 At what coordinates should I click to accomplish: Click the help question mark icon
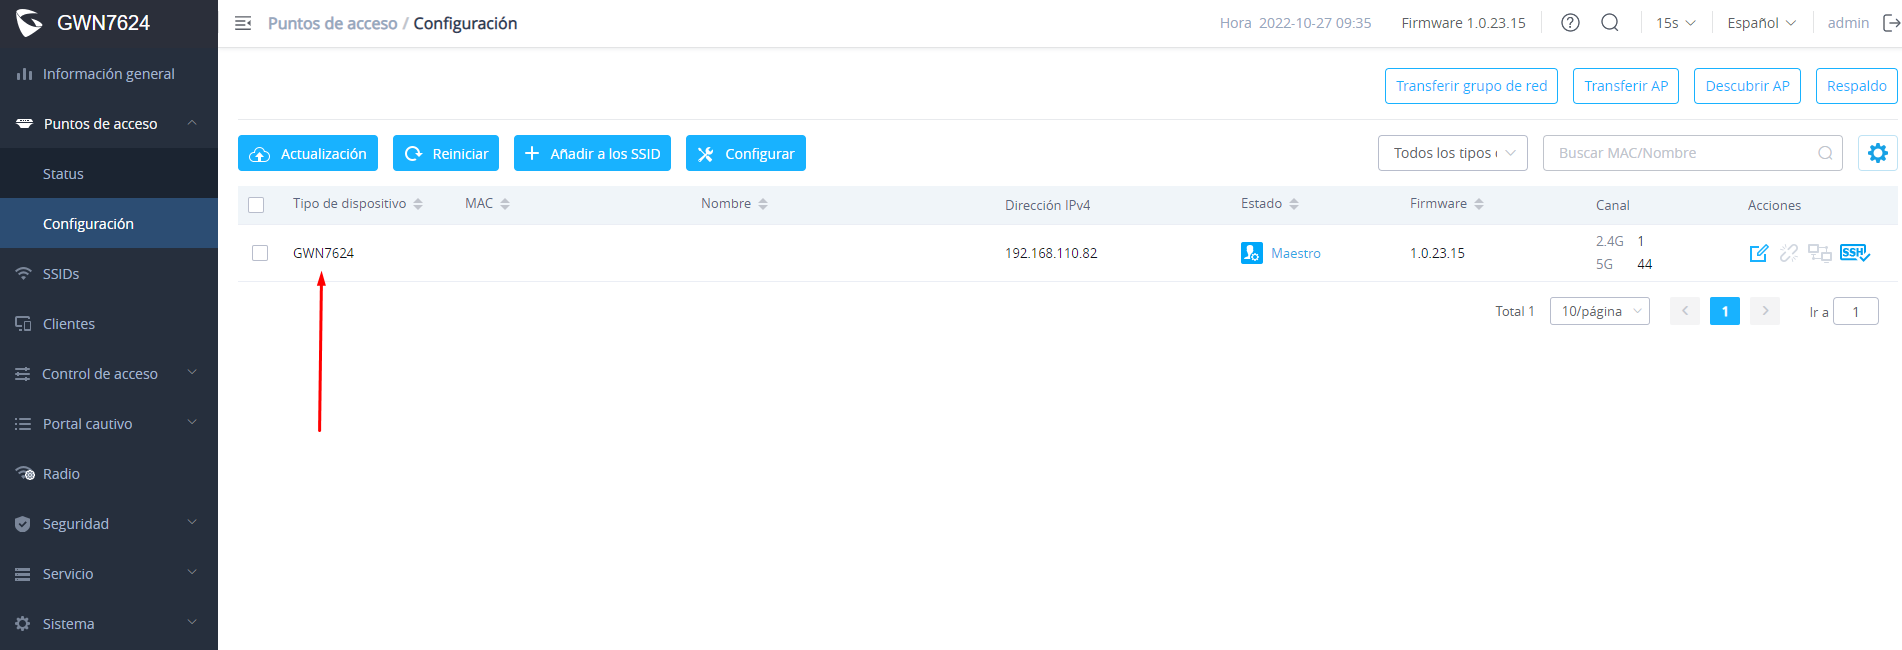tap(1570, 23)
